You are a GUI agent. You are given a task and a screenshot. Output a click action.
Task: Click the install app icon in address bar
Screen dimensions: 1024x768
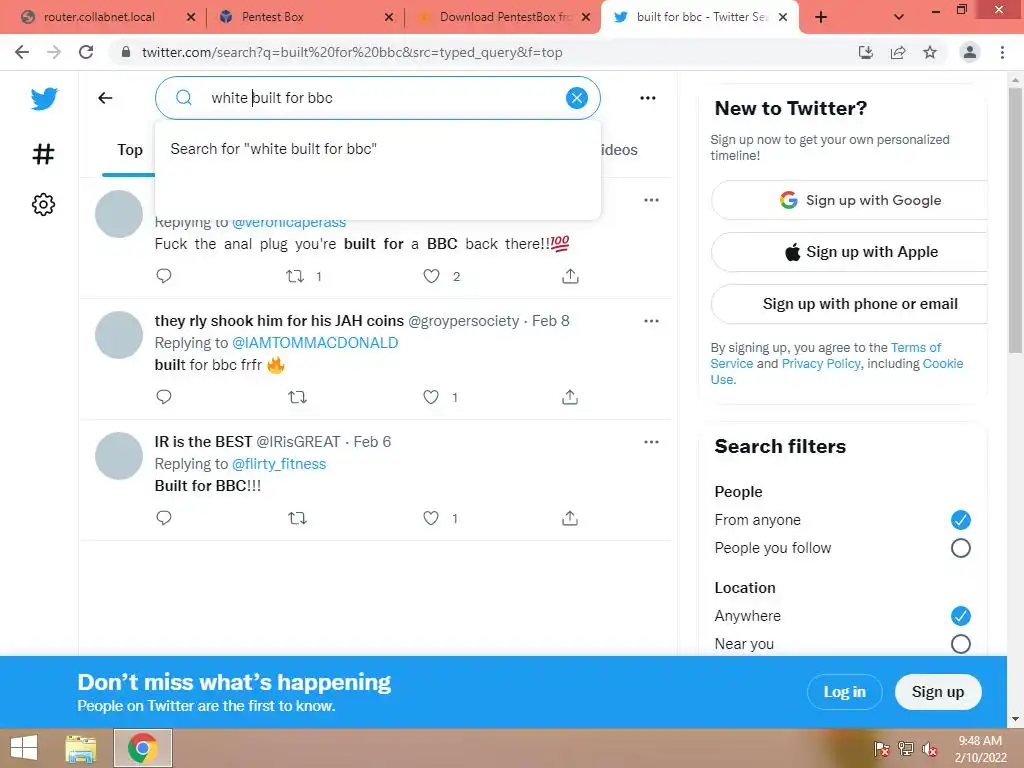pos(866,52)
